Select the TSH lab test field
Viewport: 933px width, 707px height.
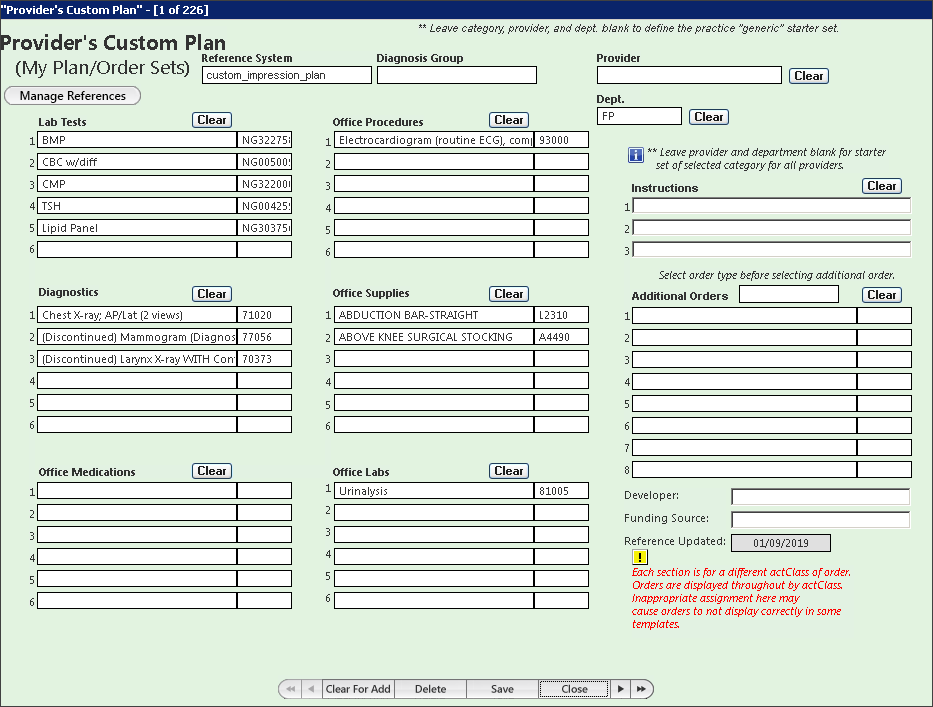137,206
